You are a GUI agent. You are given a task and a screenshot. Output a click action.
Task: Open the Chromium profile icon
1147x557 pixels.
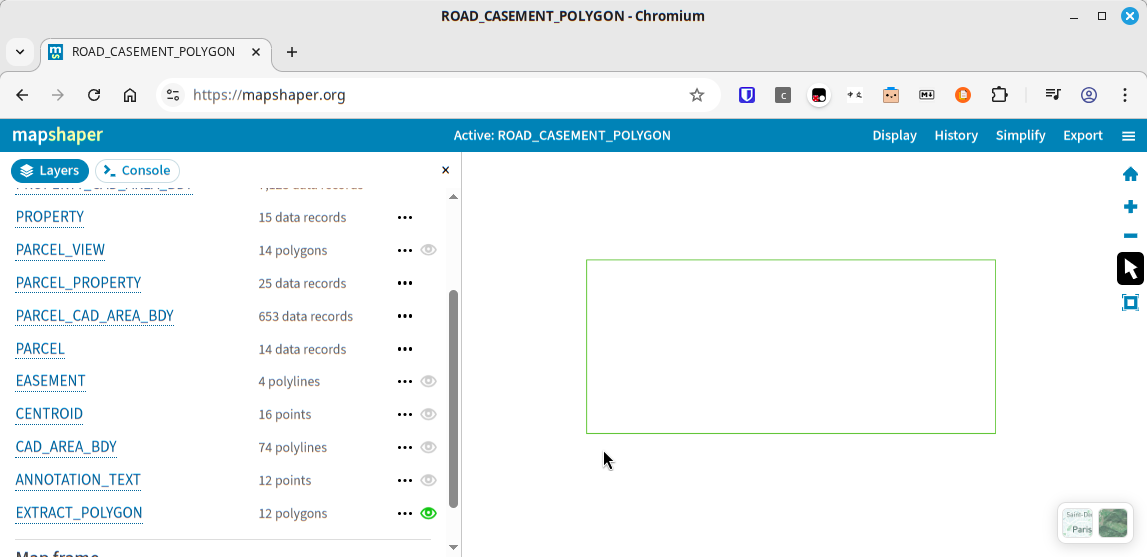tap(1089, 95)
